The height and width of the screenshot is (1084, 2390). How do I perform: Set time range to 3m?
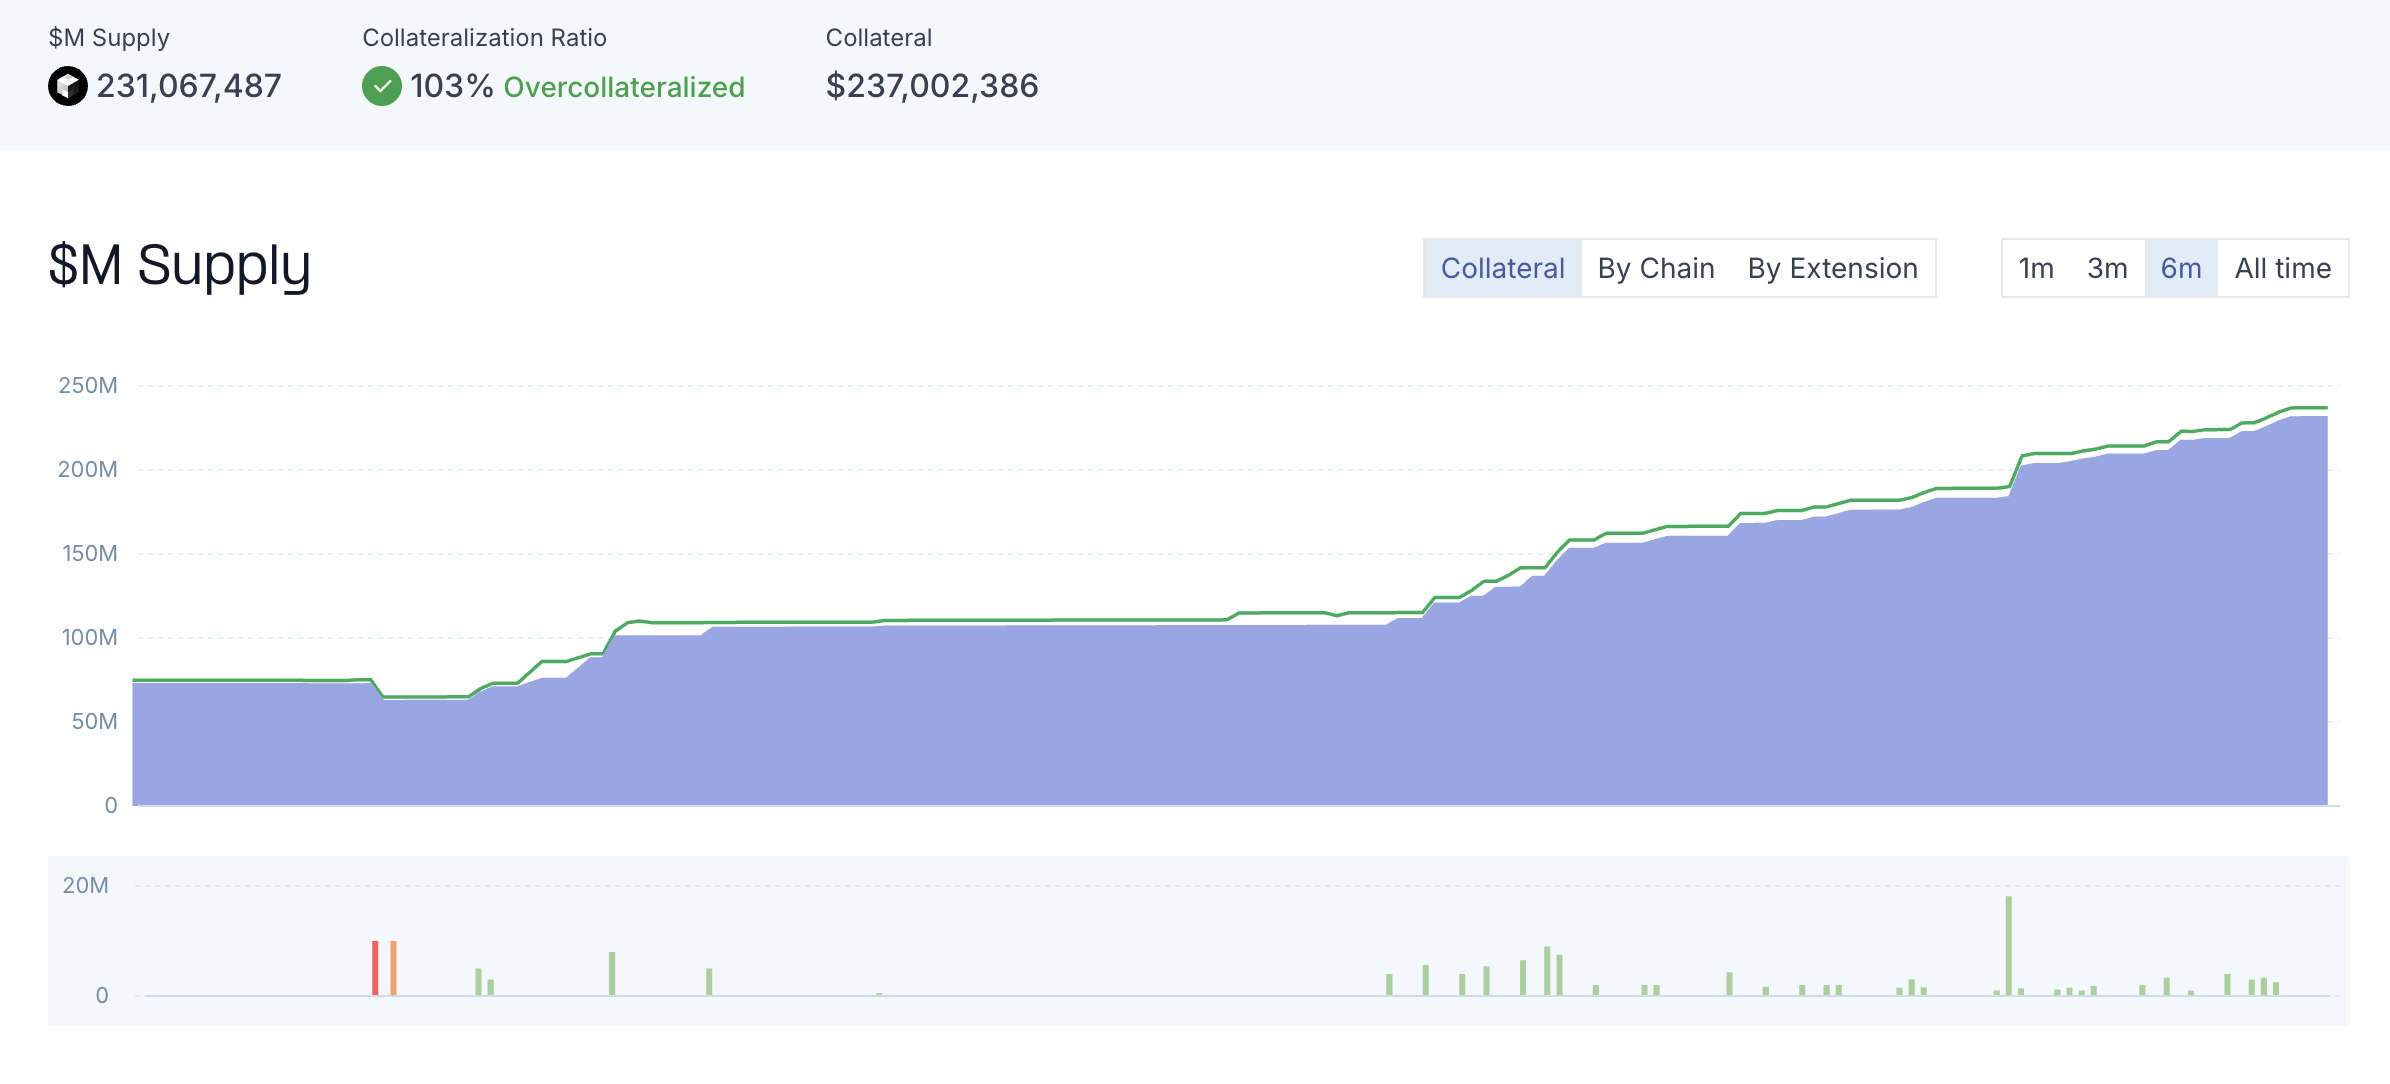pos(2107,268)
